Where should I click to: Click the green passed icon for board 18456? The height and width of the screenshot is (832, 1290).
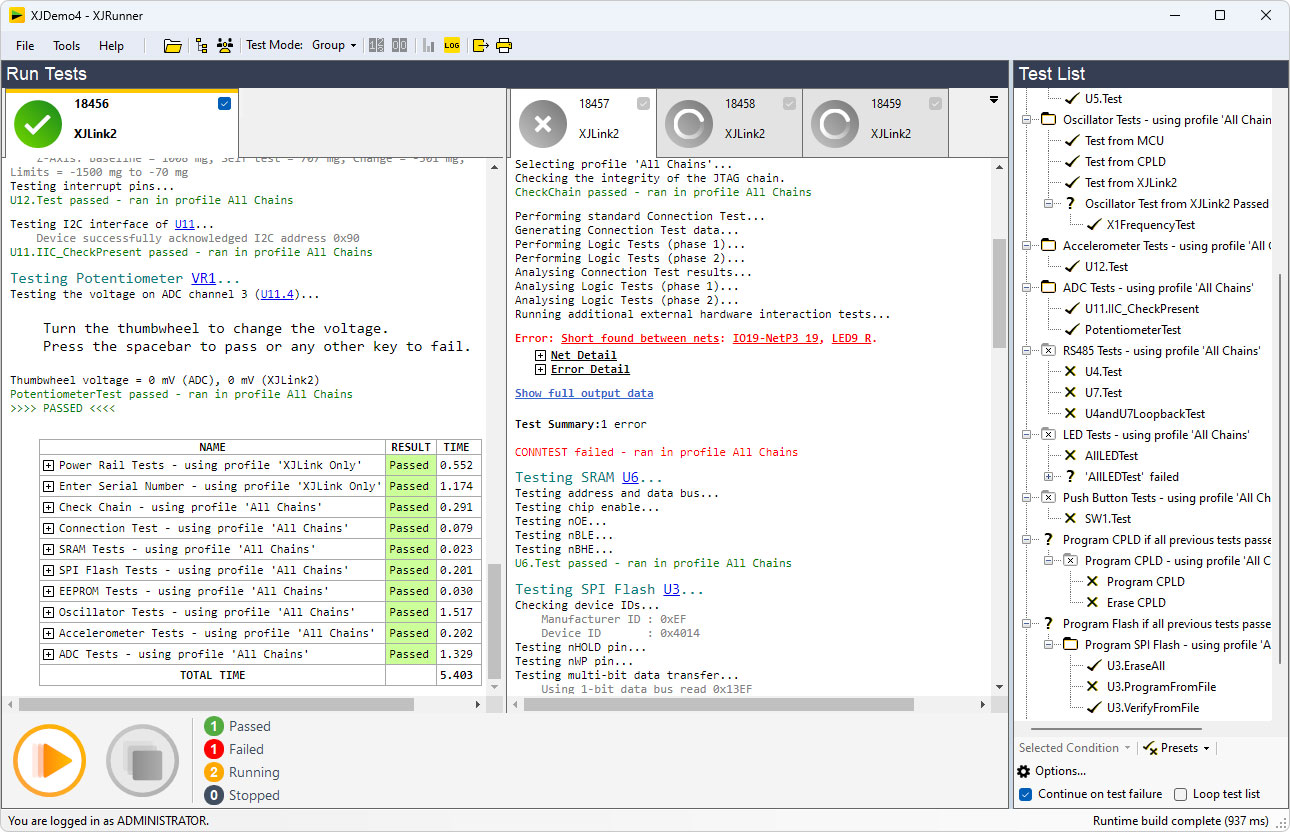[x=38, y=123]
